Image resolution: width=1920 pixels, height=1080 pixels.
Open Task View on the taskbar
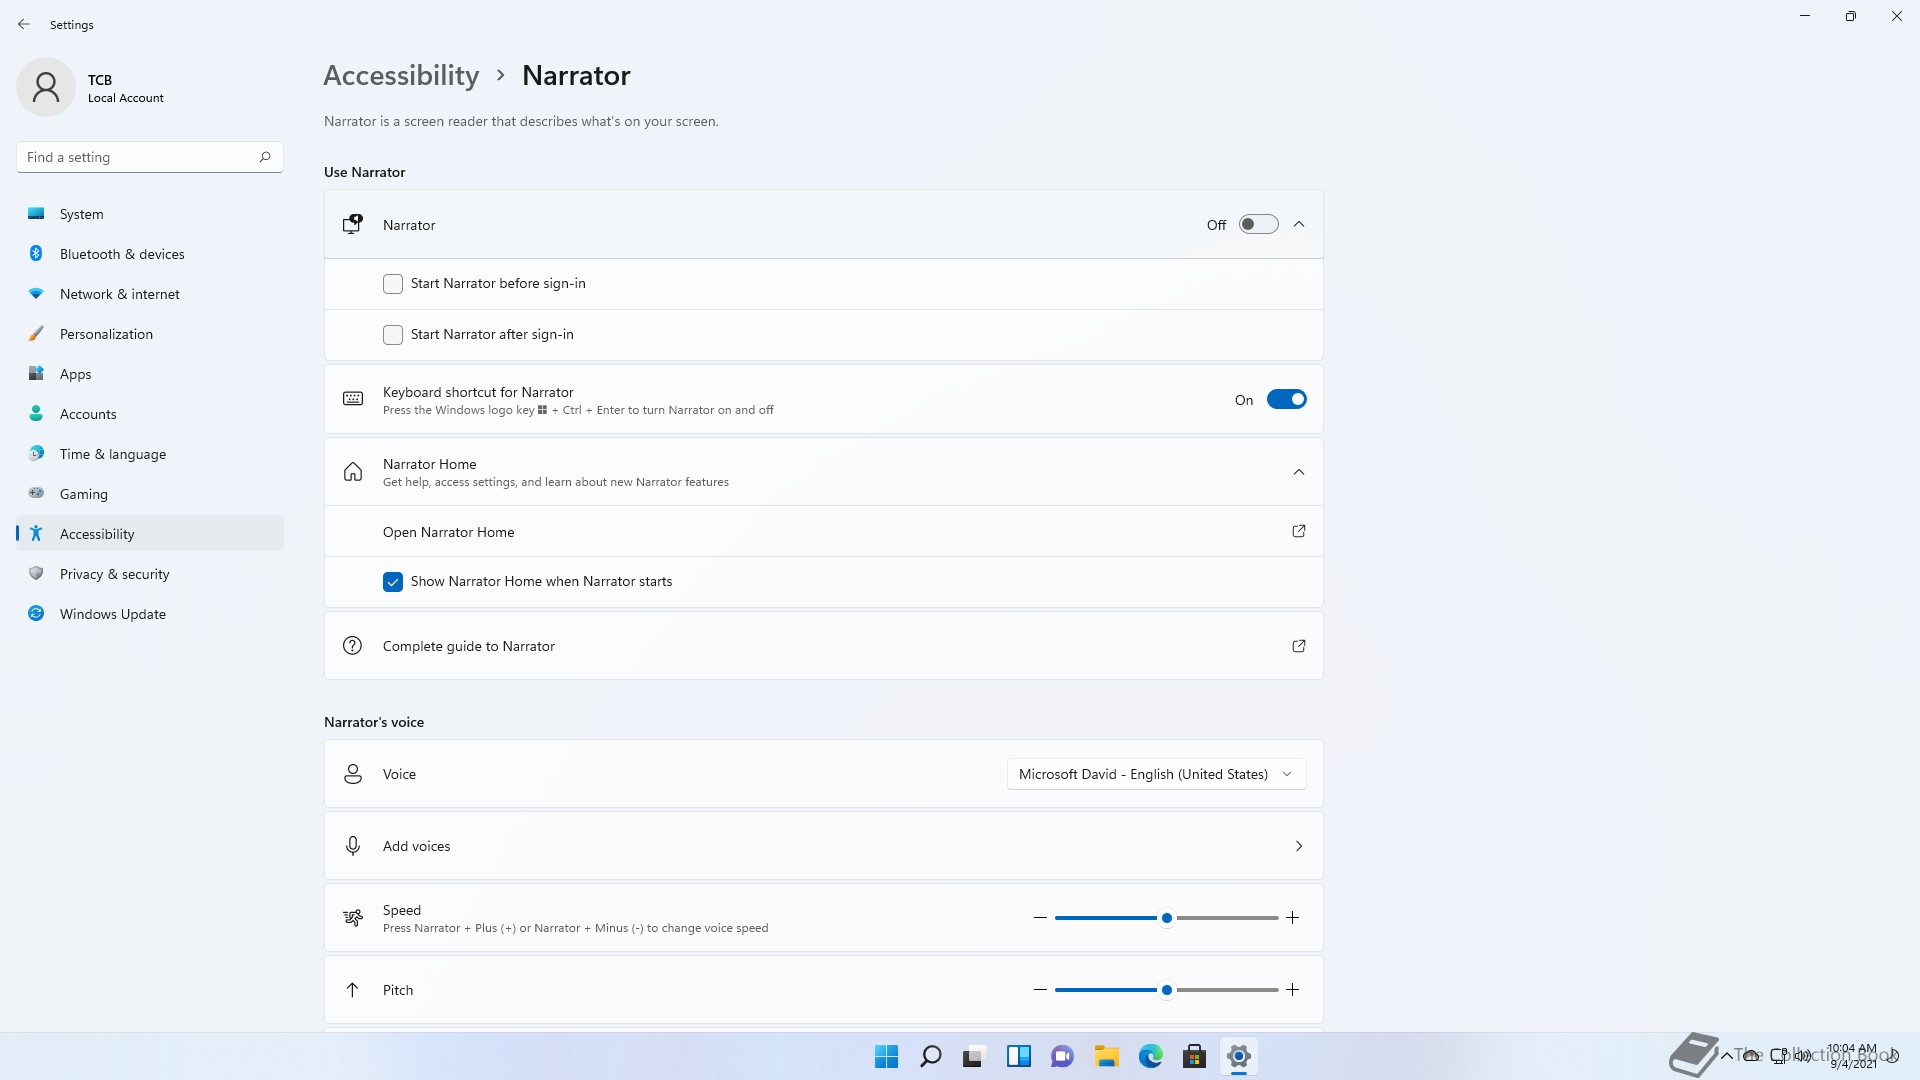(x=974, y=1056)
